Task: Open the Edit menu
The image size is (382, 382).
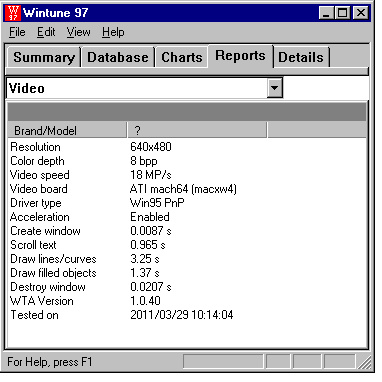Action: point(46,32)
